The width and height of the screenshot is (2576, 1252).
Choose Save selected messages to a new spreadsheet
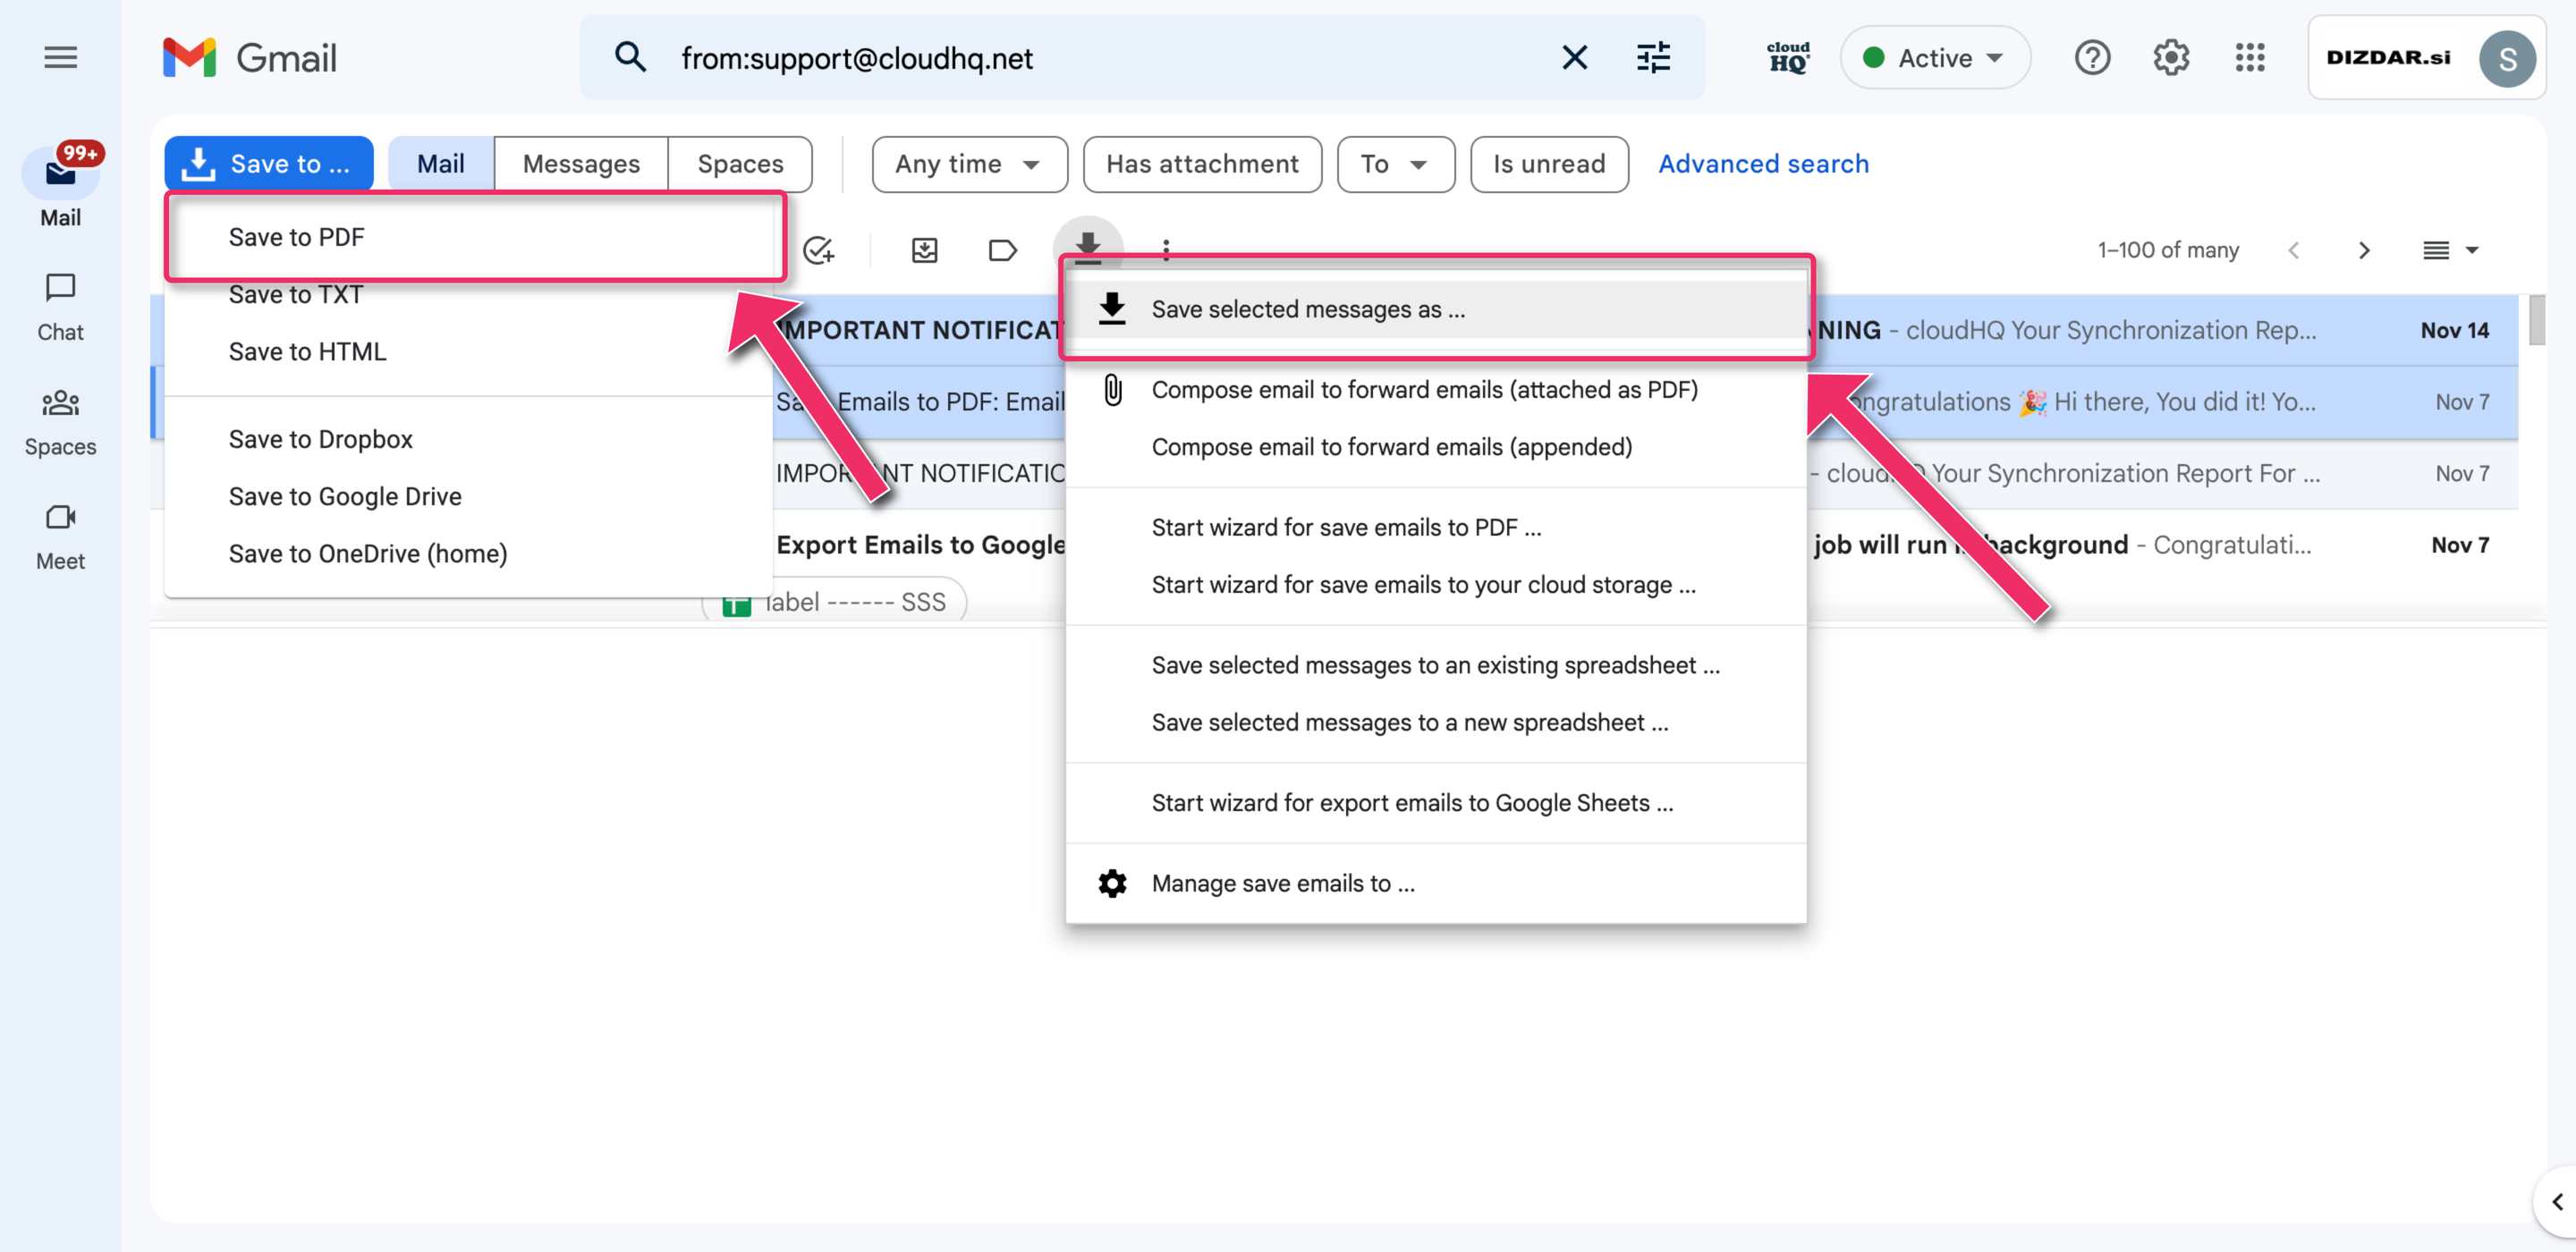(1436, 723)
